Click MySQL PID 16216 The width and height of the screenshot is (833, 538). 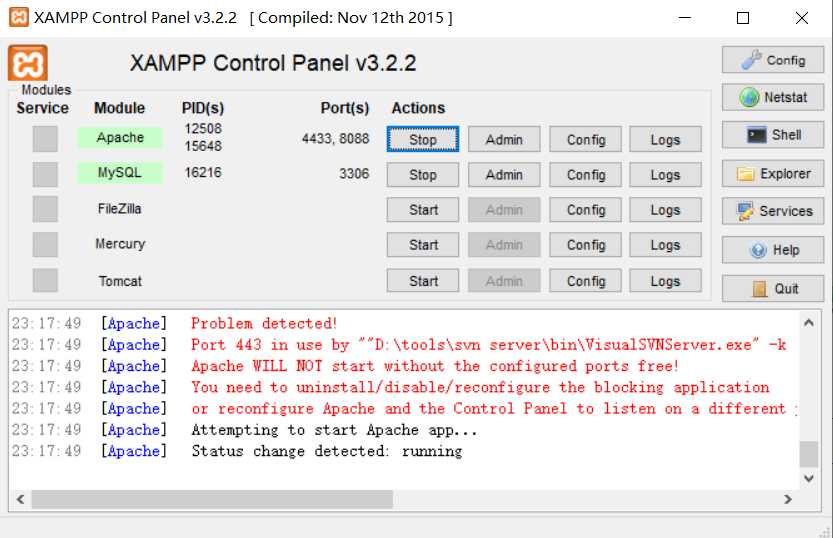coord(202,173)
